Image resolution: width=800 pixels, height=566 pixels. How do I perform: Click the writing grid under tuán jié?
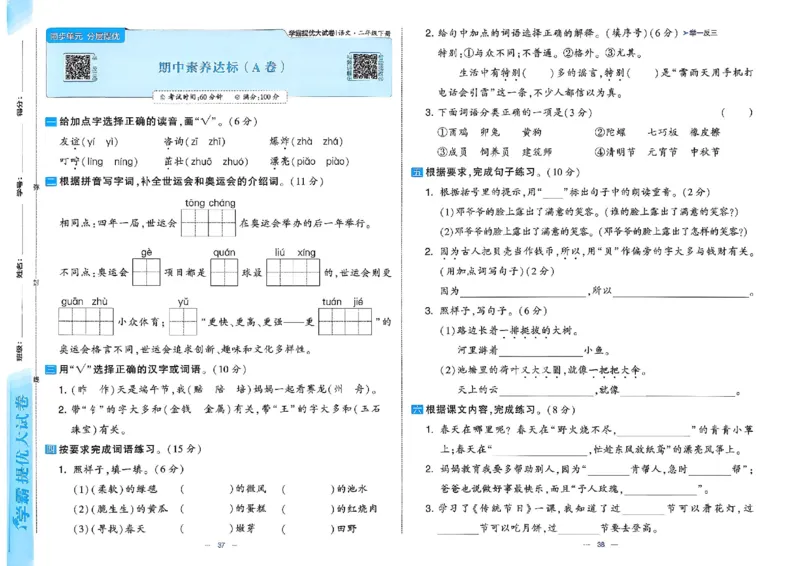345,322
